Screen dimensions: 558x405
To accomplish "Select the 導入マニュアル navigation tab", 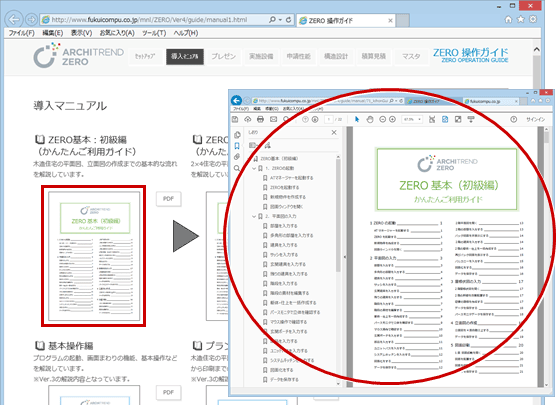I will (x=185, y=56).
